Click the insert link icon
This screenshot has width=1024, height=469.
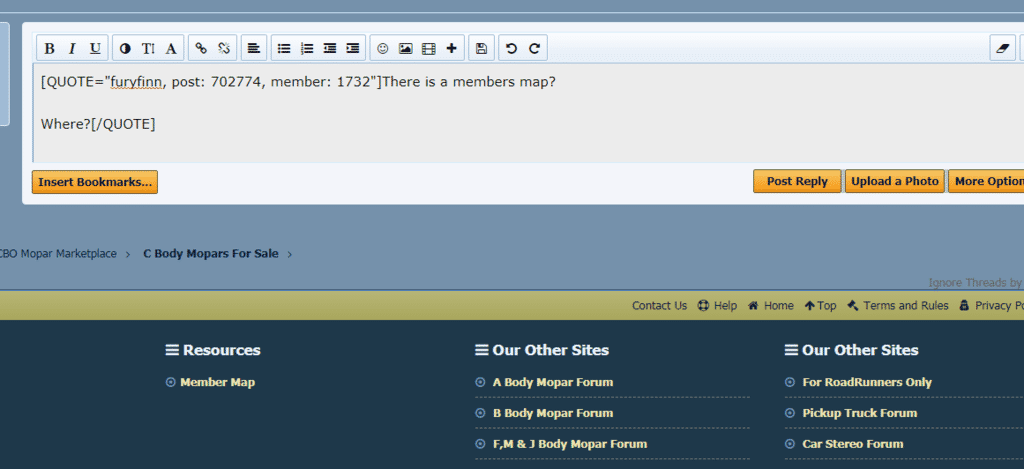coord(201,48)
